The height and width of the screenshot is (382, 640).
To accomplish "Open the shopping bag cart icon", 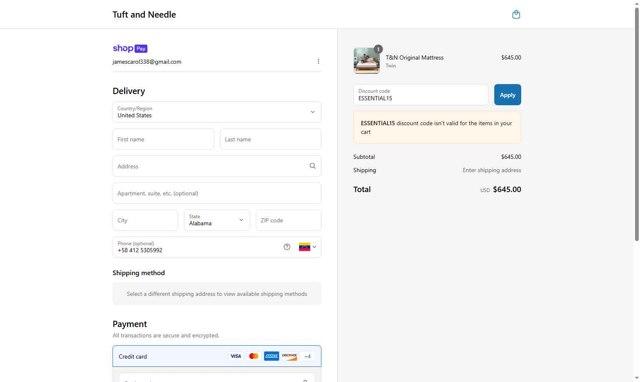I will [516, 15].
